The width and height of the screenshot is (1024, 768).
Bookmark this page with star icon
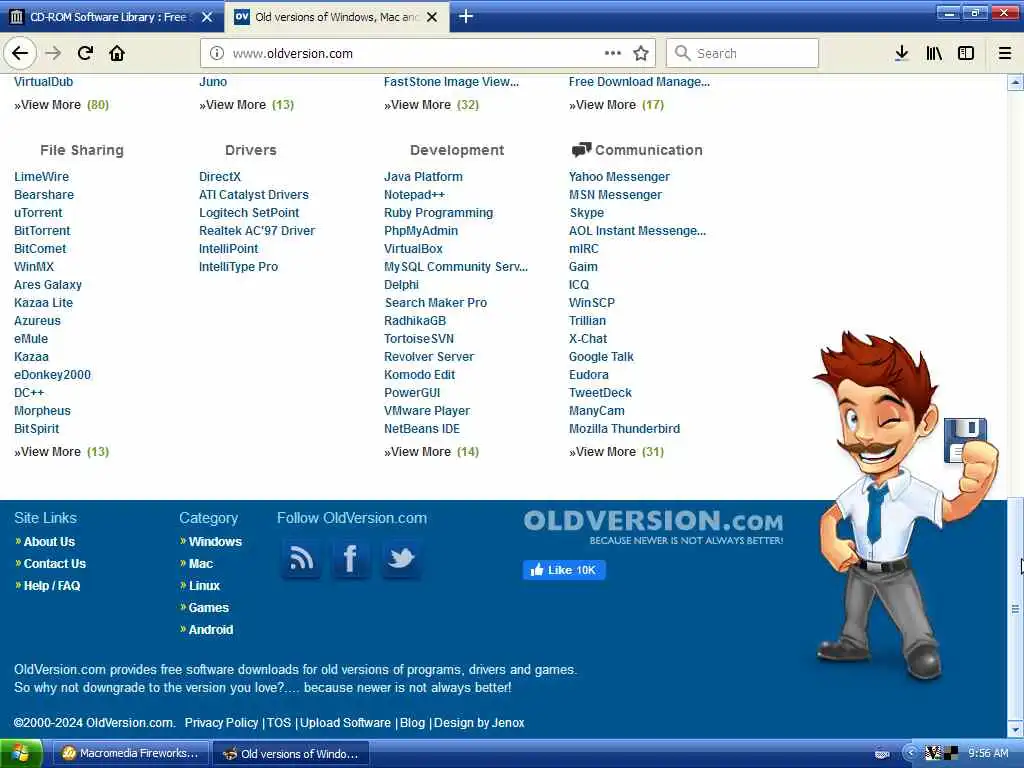[x=641, y=54]
